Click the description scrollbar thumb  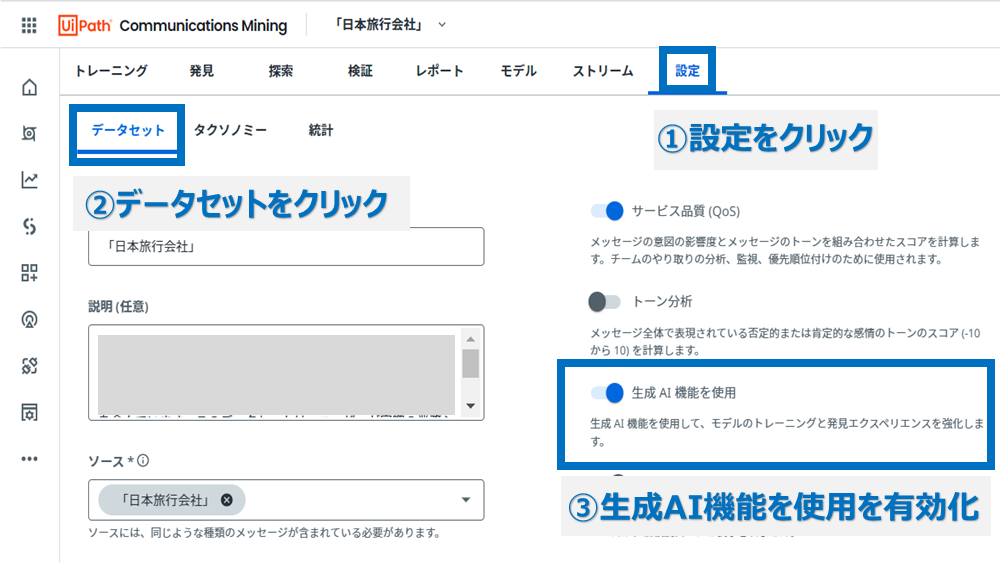pos(471,364)
